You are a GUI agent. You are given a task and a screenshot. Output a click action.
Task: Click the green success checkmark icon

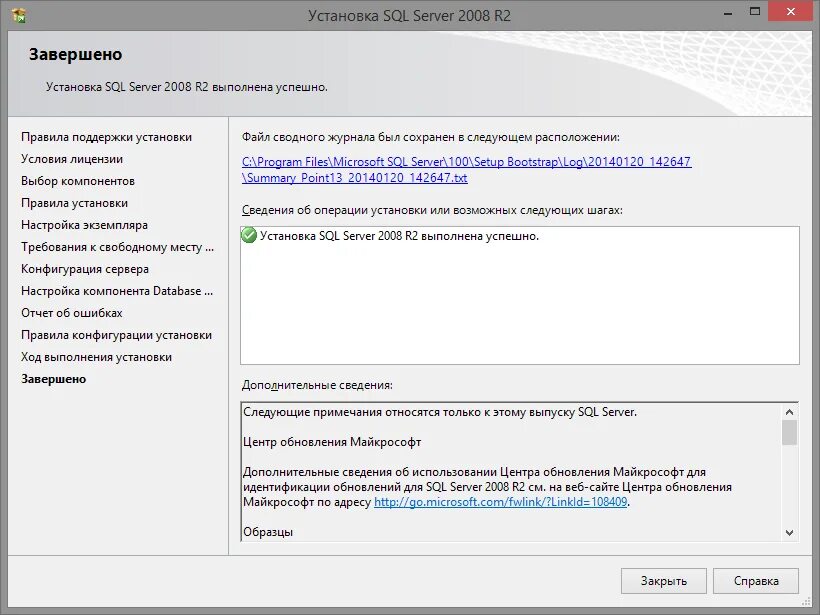click(x=249, y=235)
